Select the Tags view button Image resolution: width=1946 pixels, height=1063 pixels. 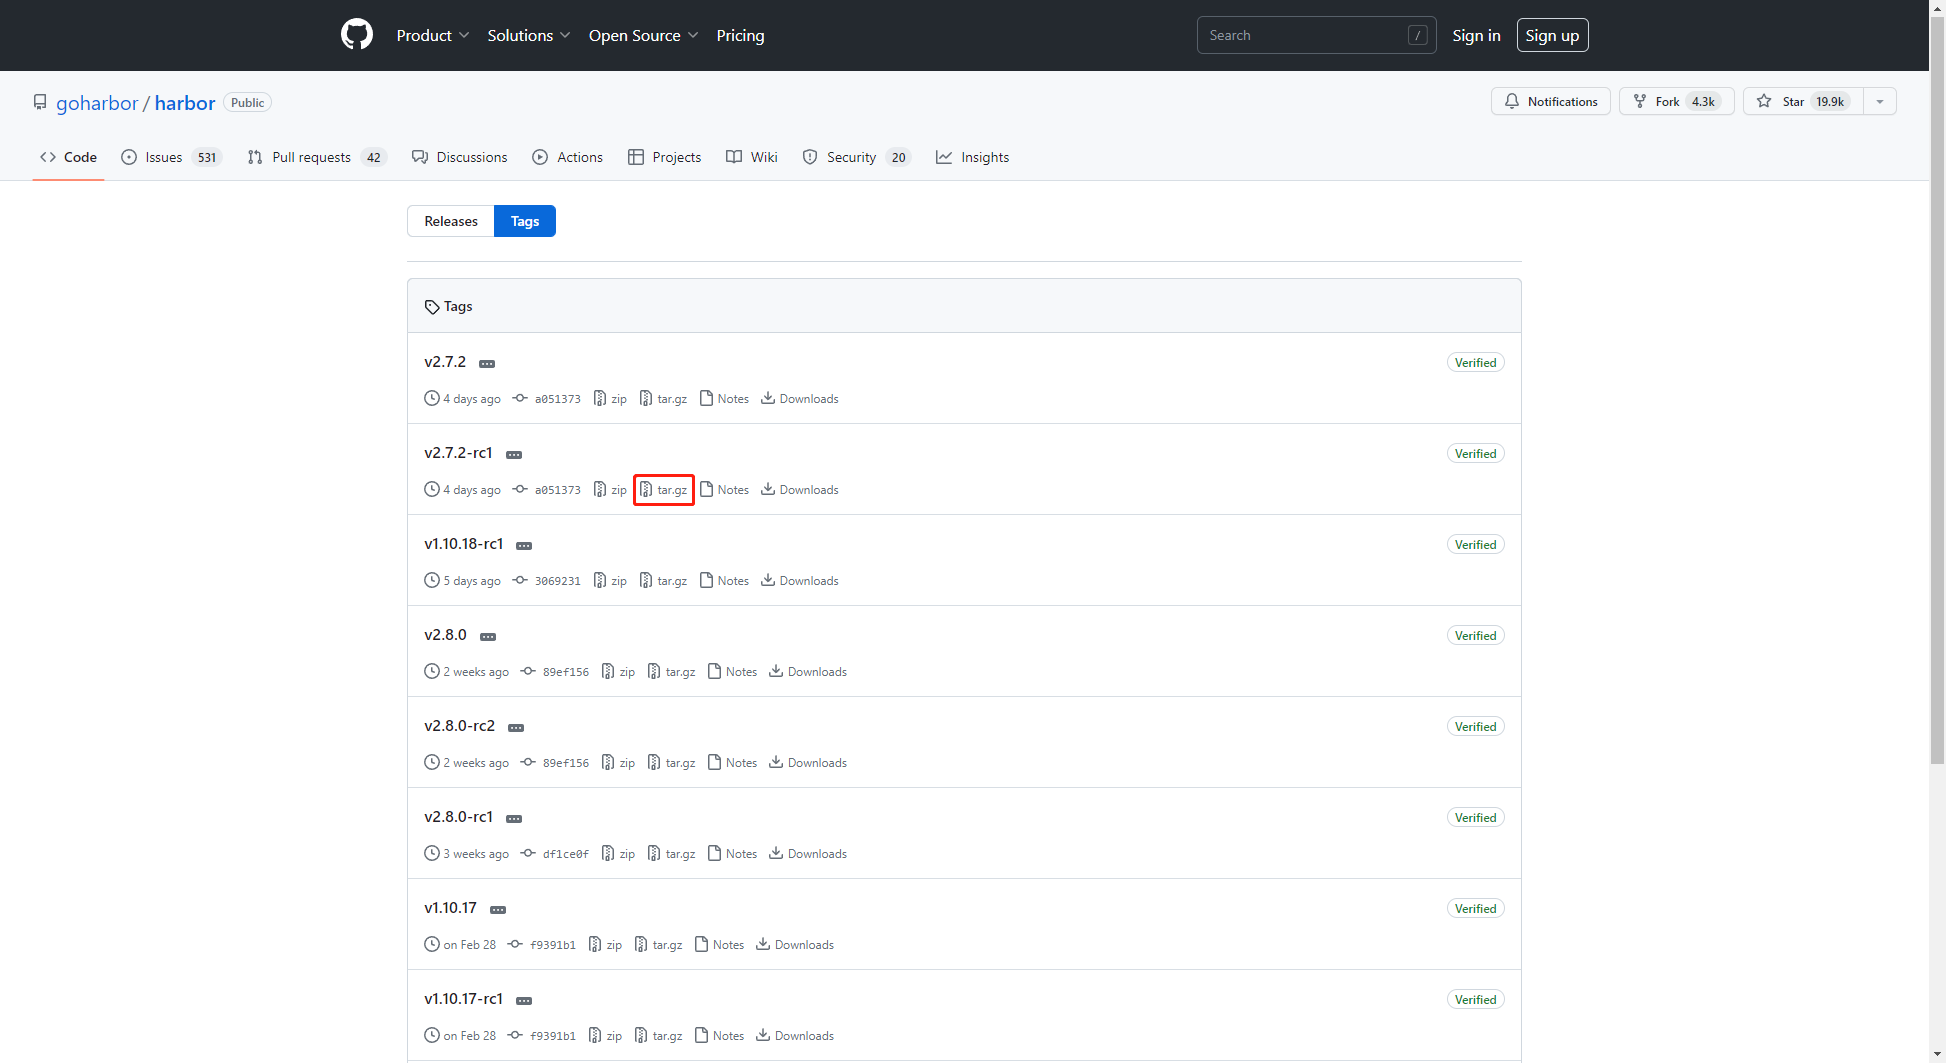(525, 221)
